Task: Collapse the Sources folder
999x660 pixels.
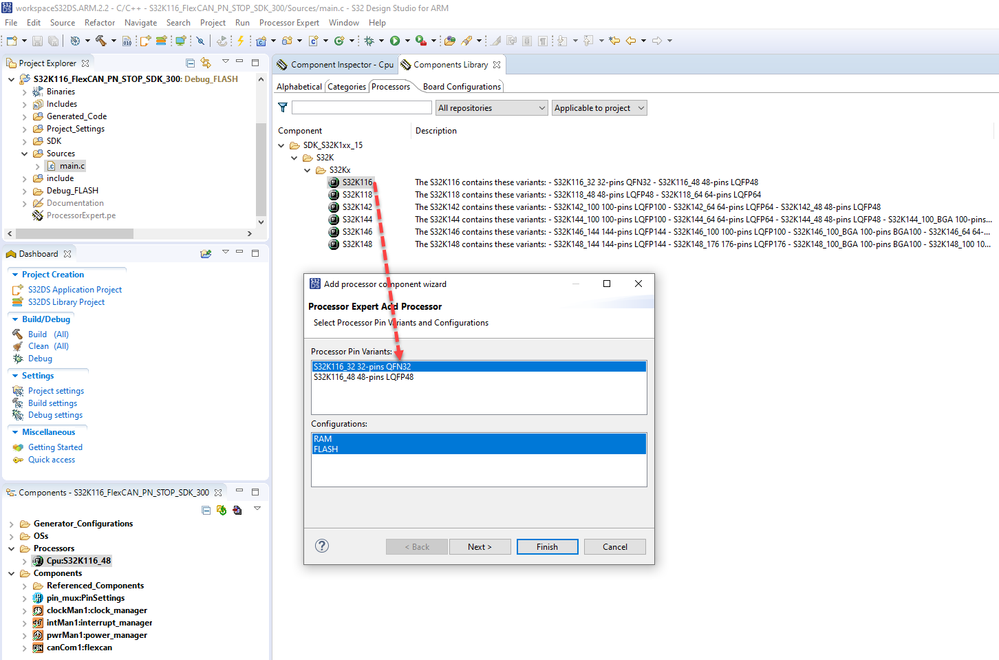Action: coord(24,154)
